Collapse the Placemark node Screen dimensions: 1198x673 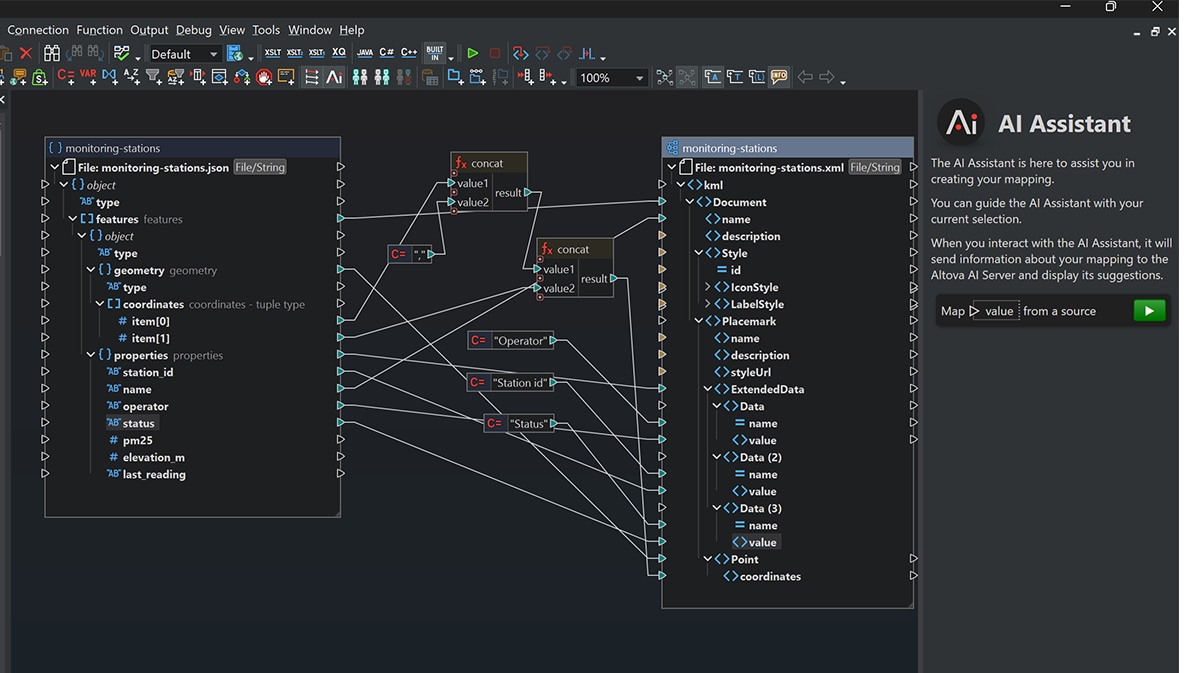(x=698, y=322)
